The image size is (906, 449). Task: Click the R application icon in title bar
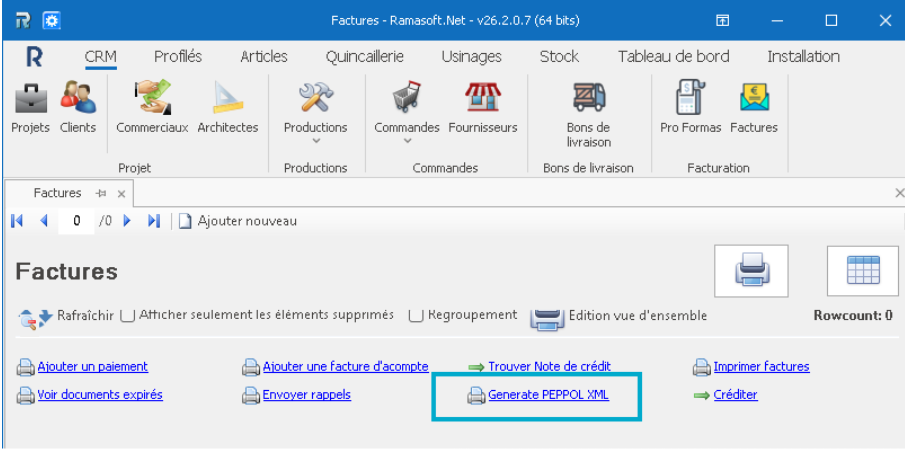(x=23, y=21)
